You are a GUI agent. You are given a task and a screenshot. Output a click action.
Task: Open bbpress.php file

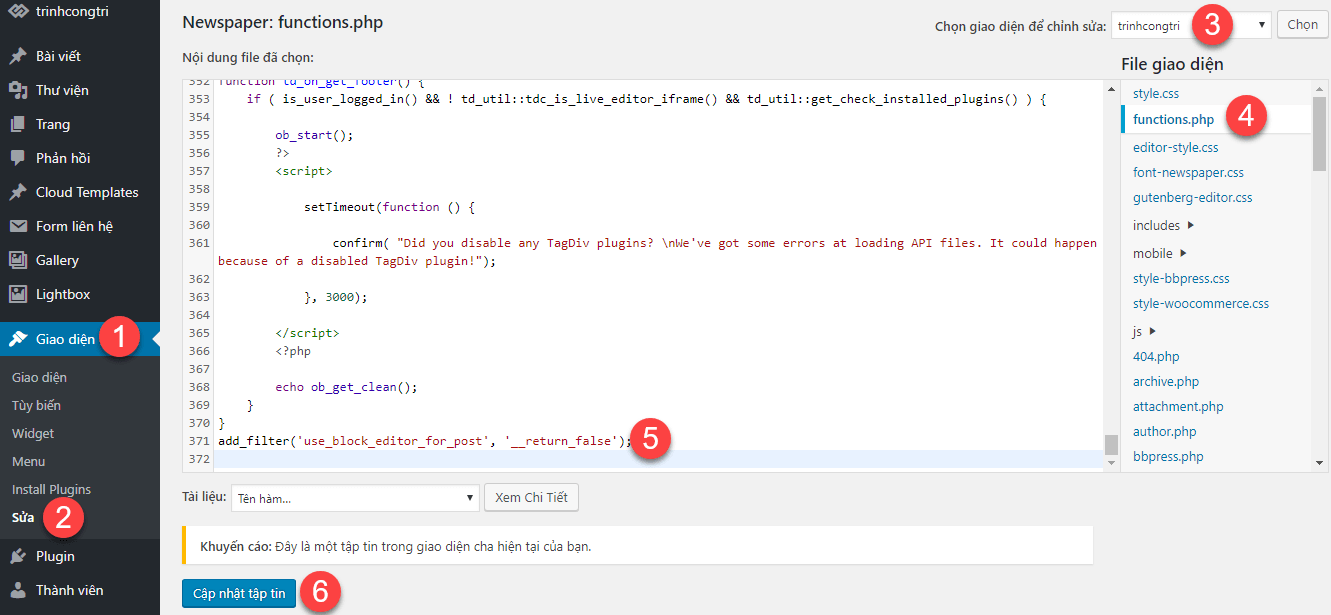tap(1168, 456)
